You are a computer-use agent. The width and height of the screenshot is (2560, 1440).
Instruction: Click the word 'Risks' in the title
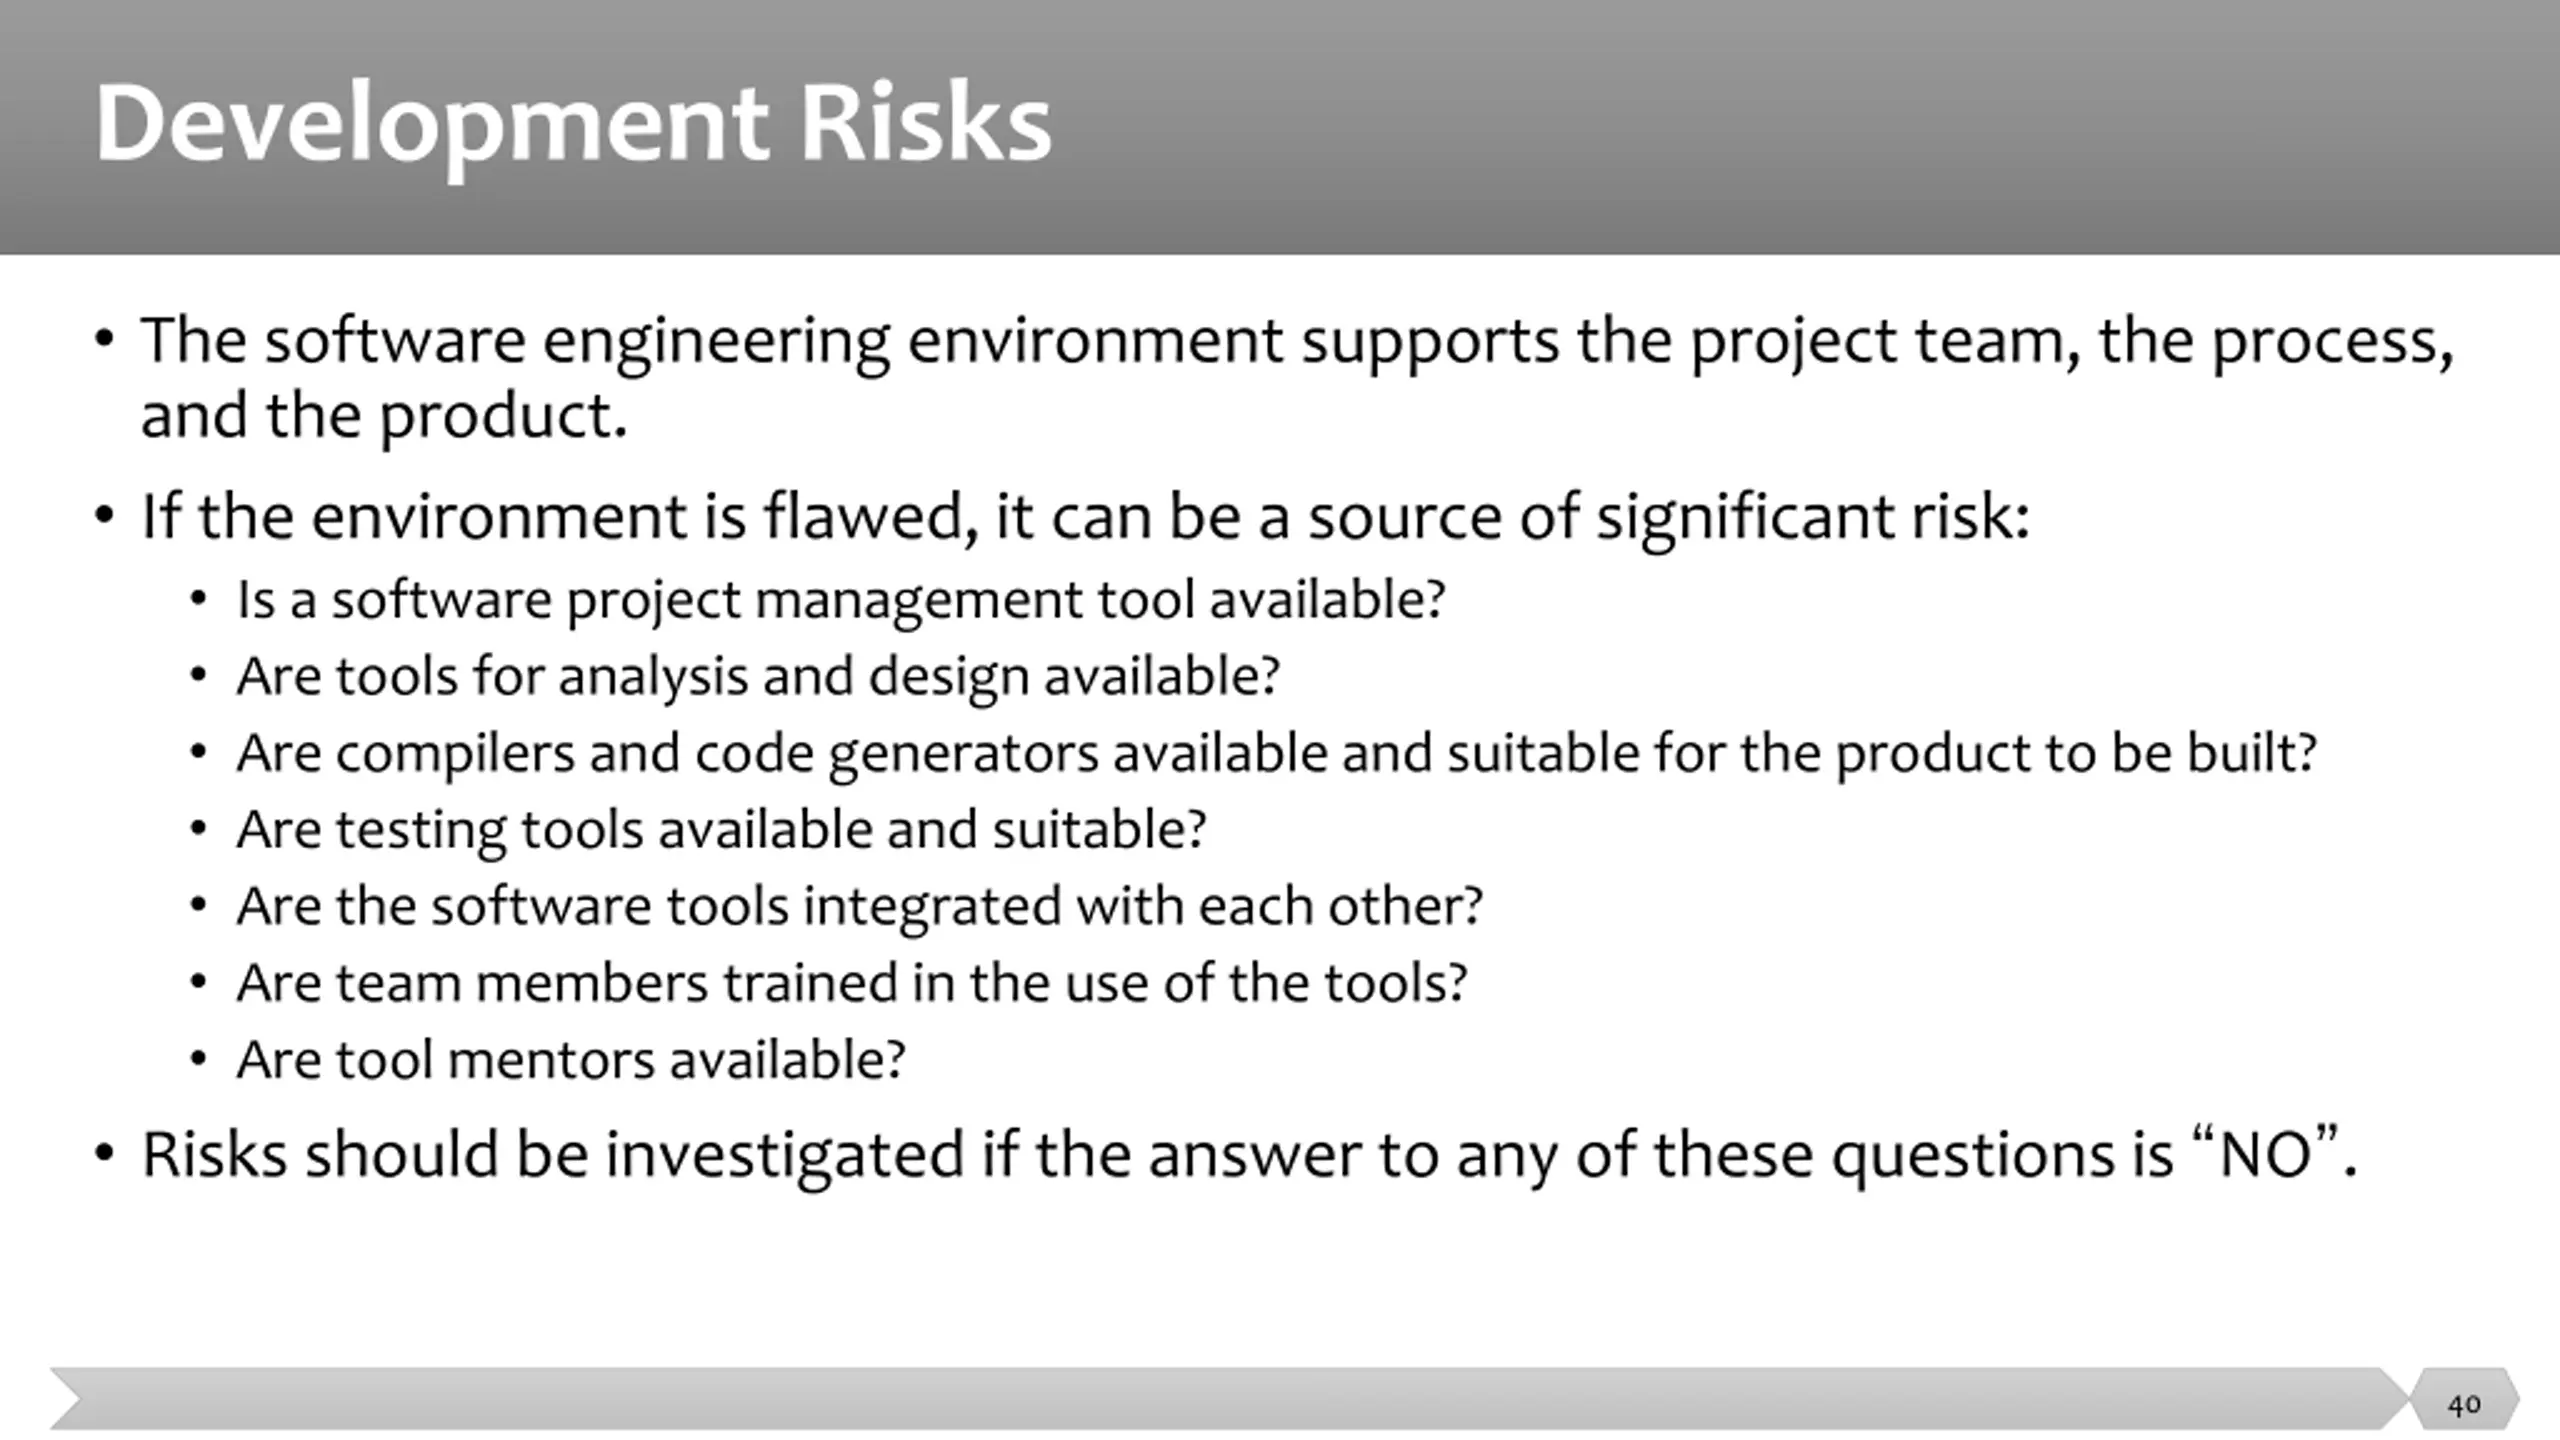tap(925, 124)
